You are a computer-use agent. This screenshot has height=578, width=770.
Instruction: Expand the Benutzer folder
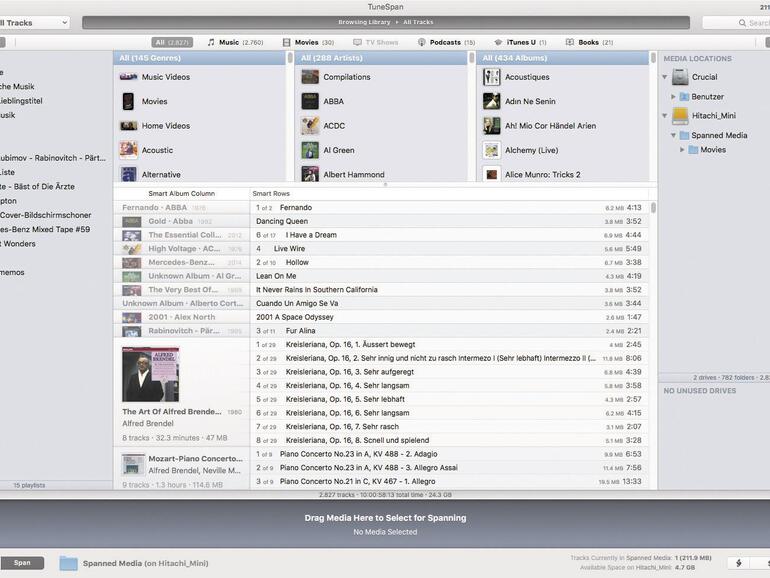click(673, 97)
